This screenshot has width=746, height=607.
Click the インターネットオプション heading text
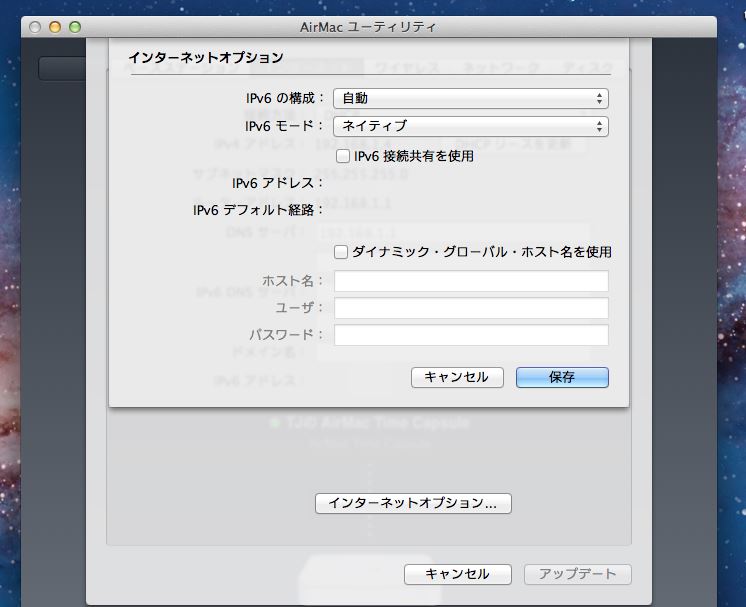[206, 58]
